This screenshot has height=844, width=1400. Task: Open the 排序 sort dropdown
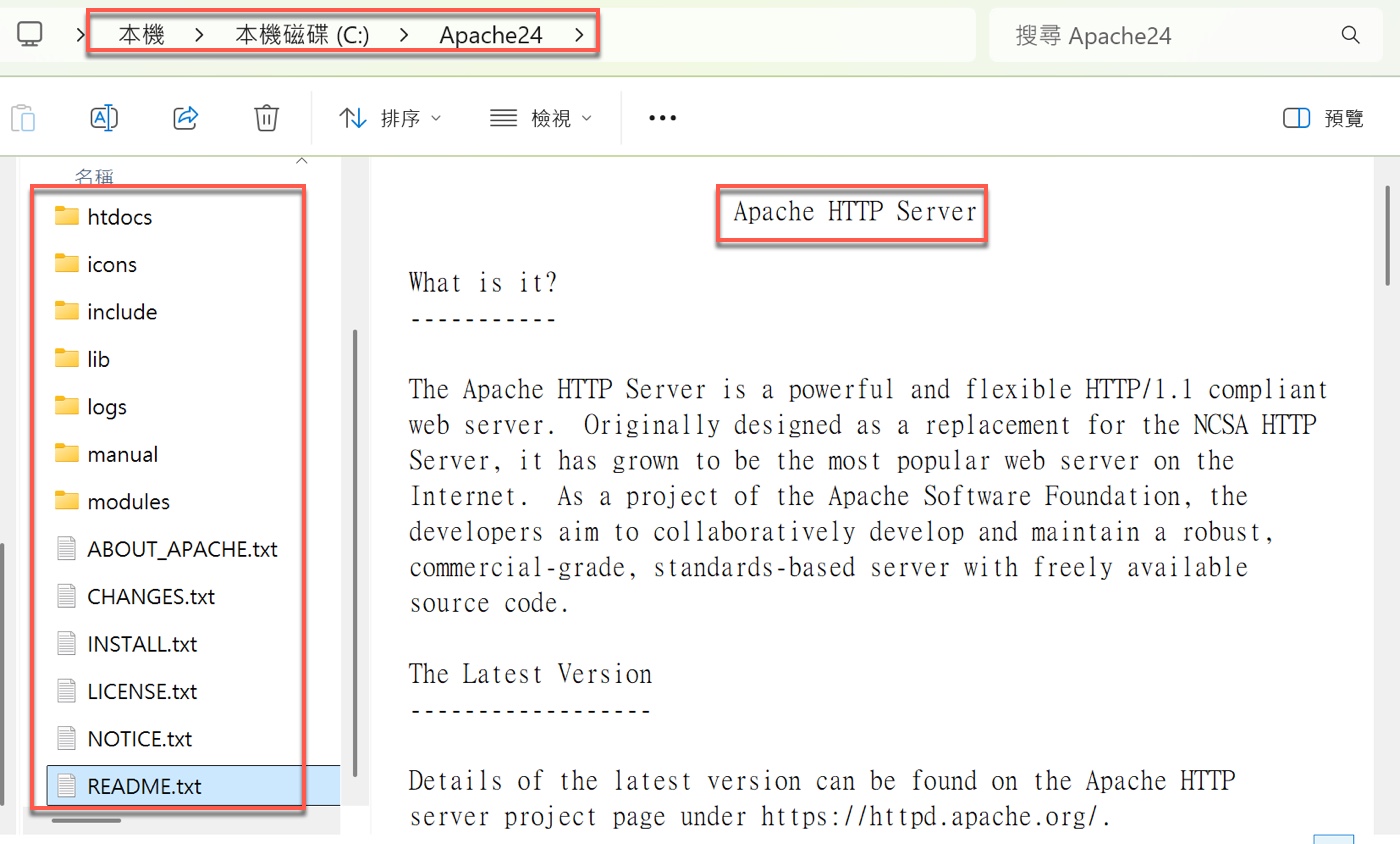coord(391,118)
